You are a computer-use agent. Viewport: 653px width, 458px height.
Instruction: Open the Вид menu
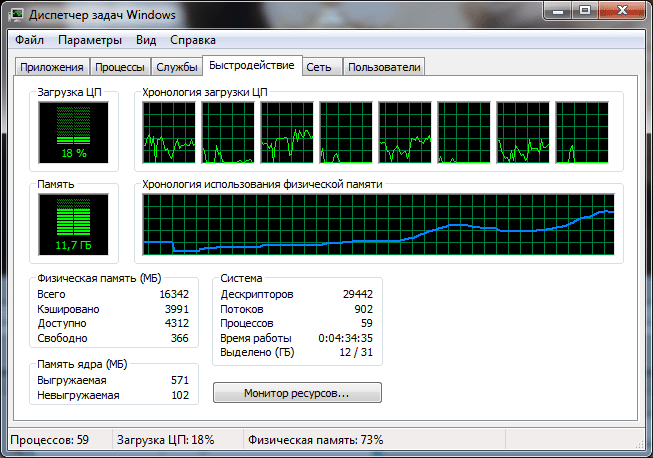pyautogui.click(x=146, y=40)
